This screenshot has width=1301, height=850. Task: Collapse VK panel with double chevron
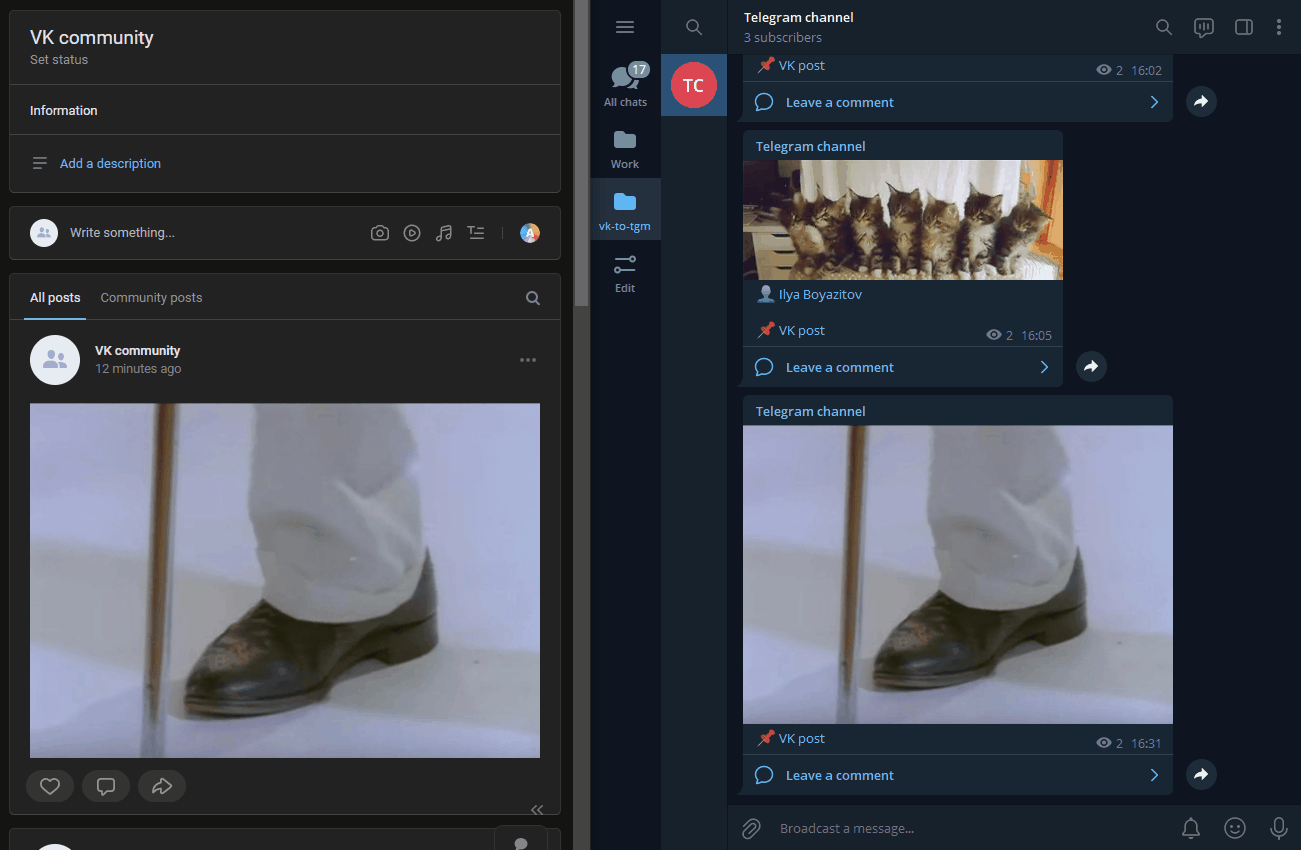(537, 810)
